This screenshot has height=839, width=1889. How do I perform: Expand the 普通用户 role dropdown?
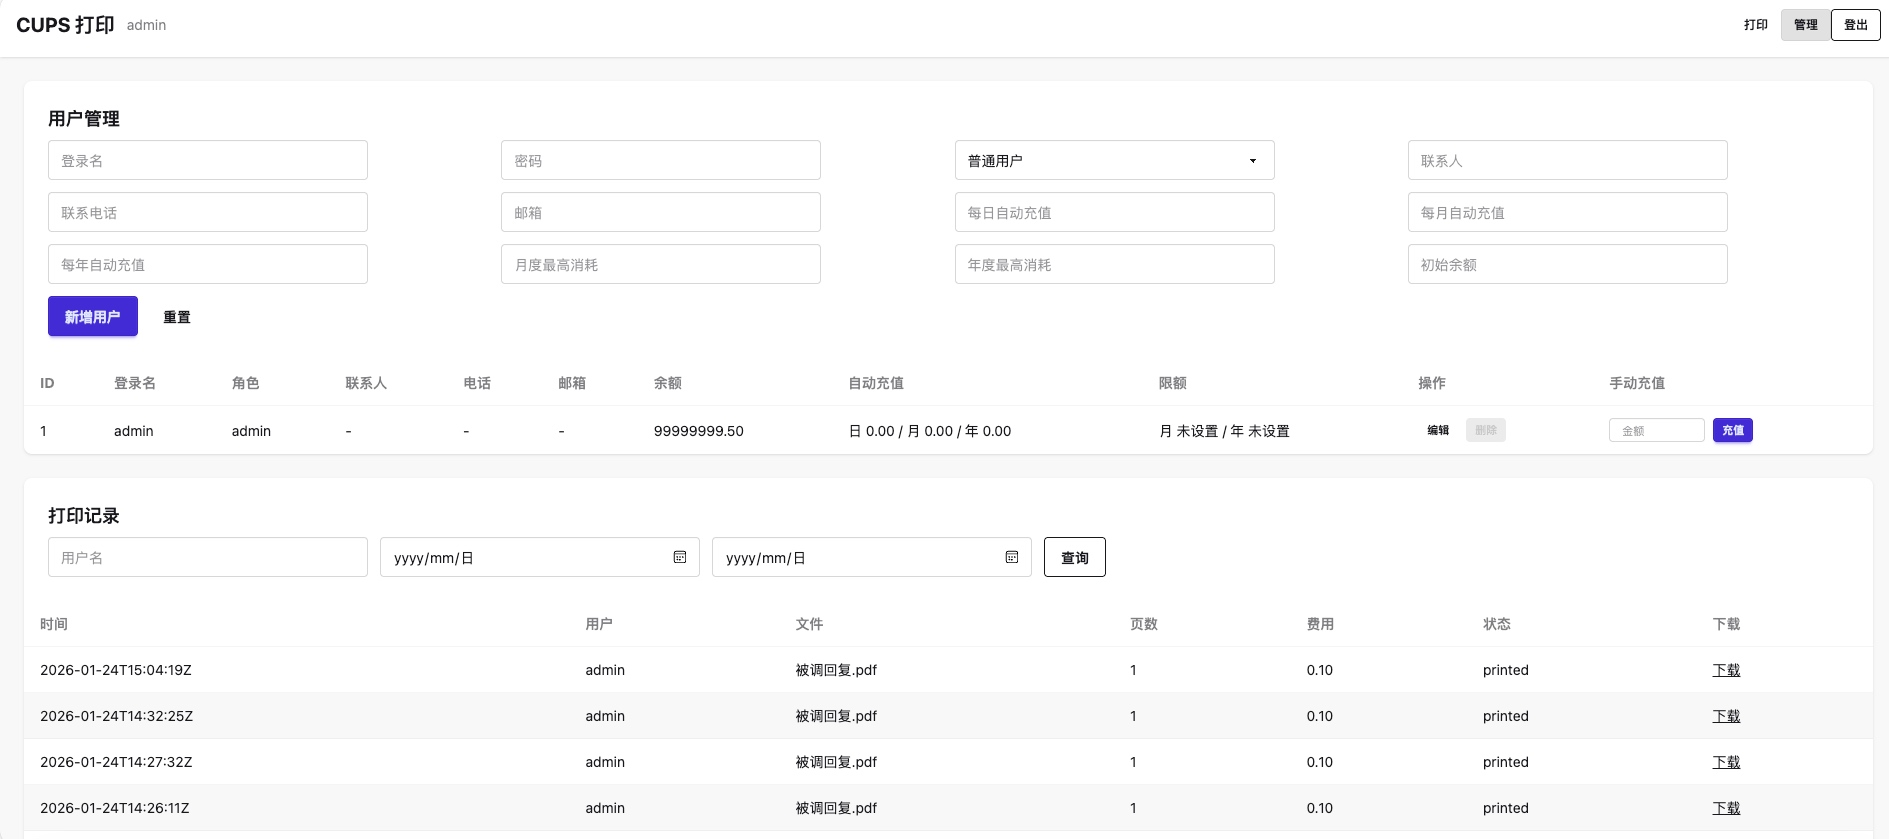click(1114, 160)
